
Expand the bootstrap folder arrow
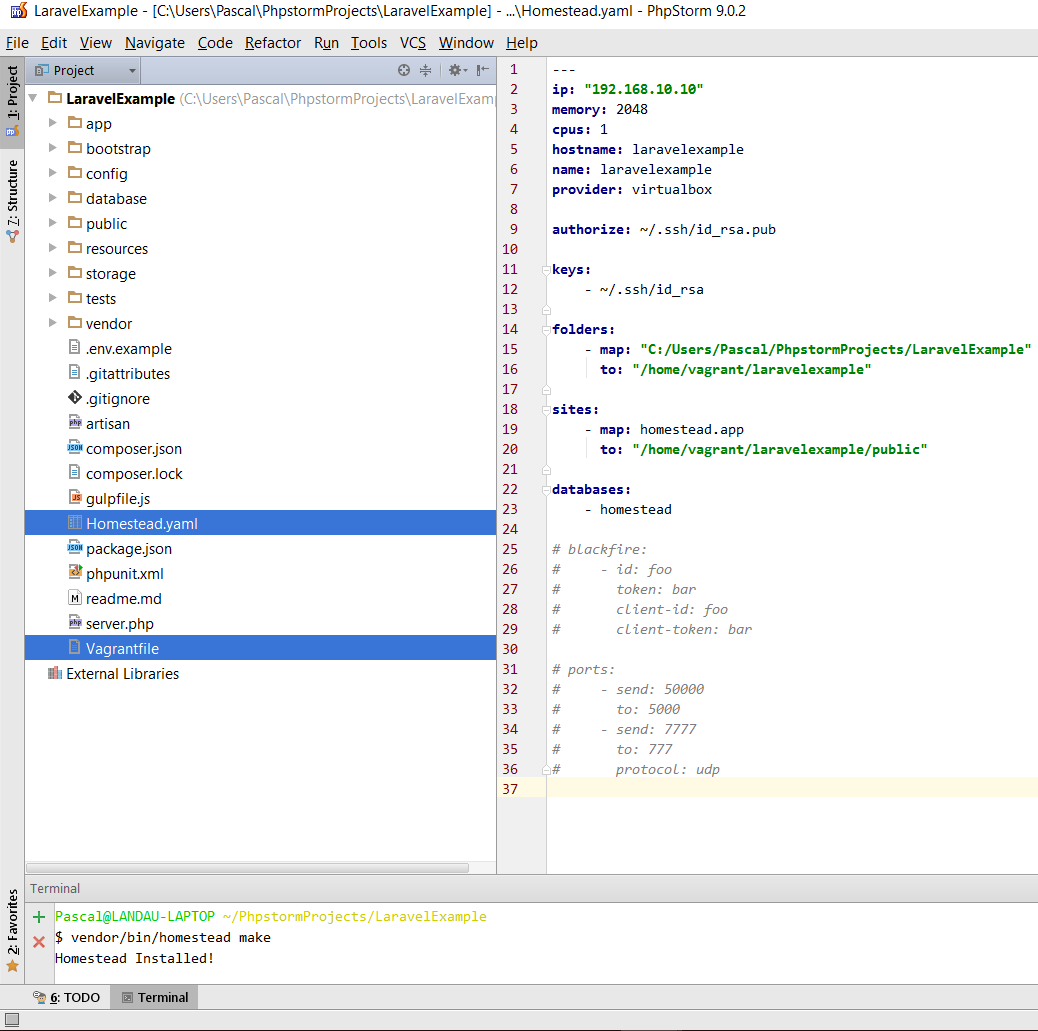tap(52, 148)
